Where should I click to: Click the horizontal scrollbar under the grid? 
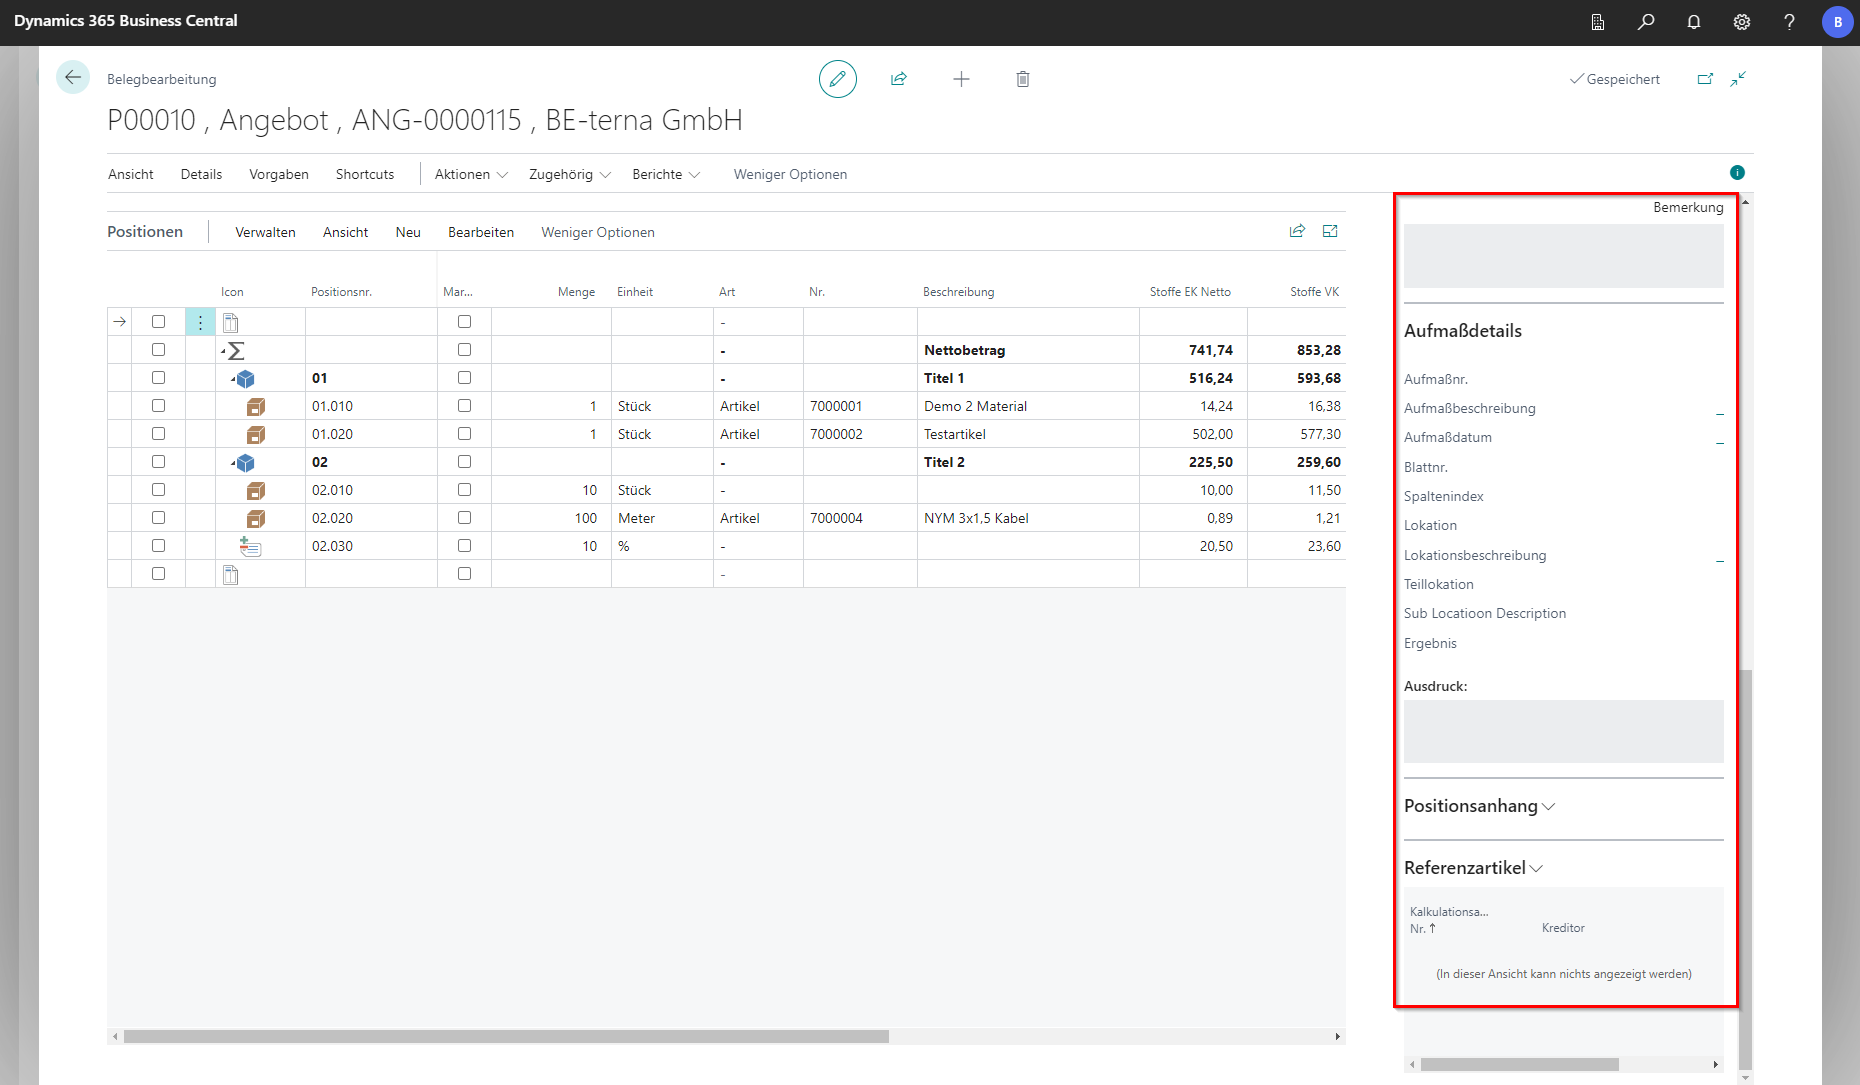(x=505, y=1036)
